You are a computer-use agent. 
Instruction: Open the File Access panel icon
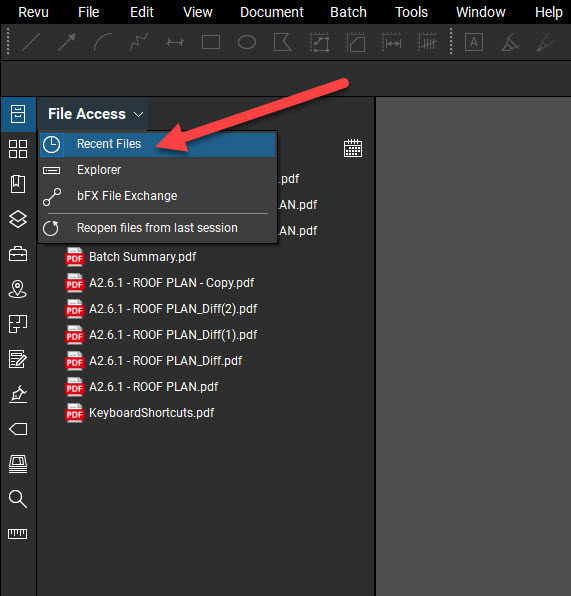tap(18, 114)
